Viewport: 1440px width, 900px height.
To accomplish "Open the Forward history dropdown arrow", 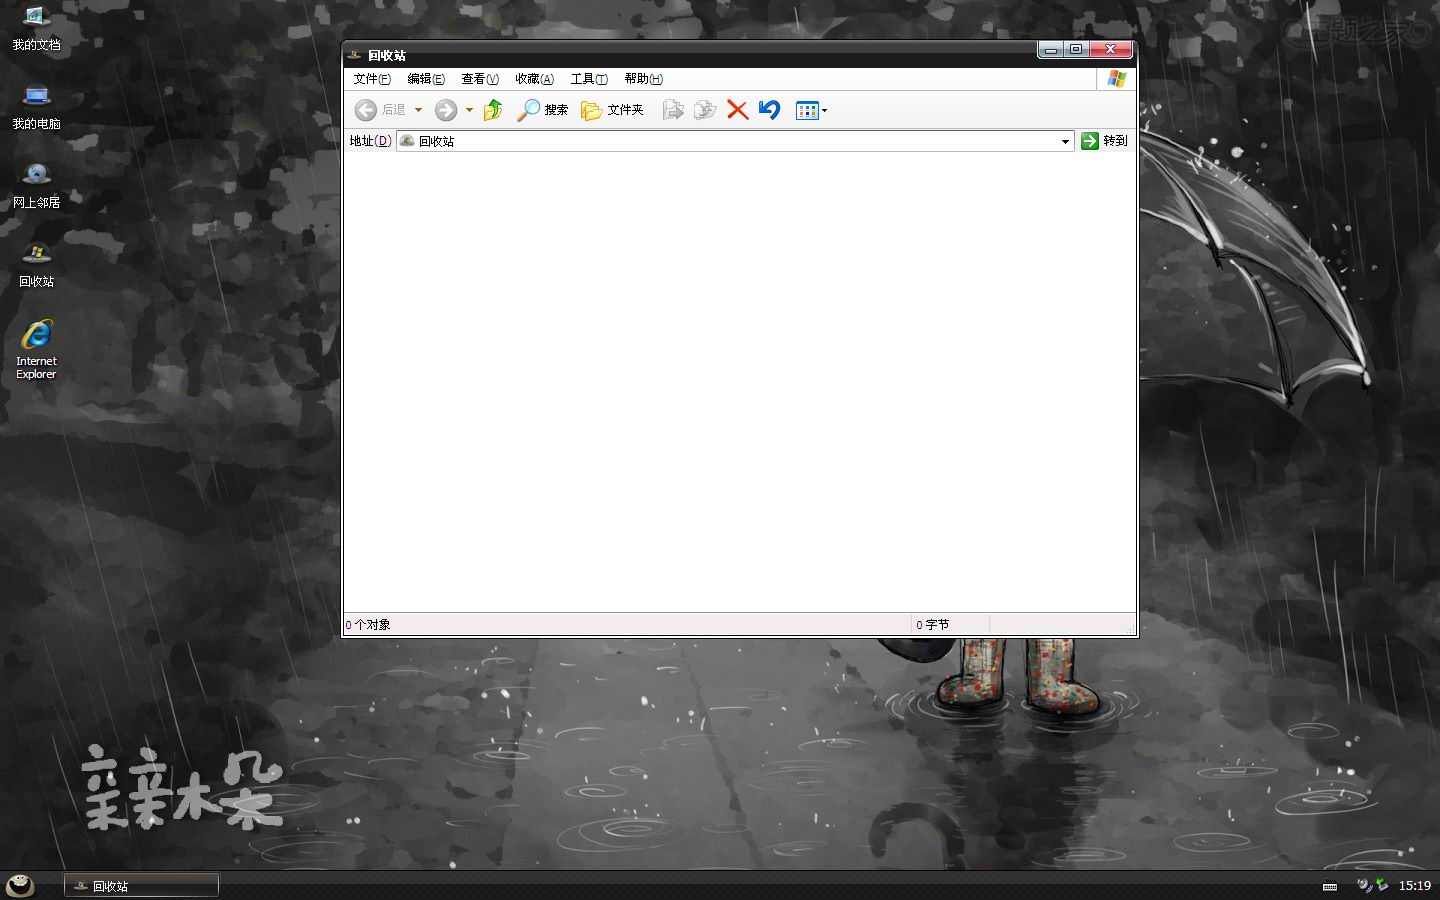I will pos(469,110).
